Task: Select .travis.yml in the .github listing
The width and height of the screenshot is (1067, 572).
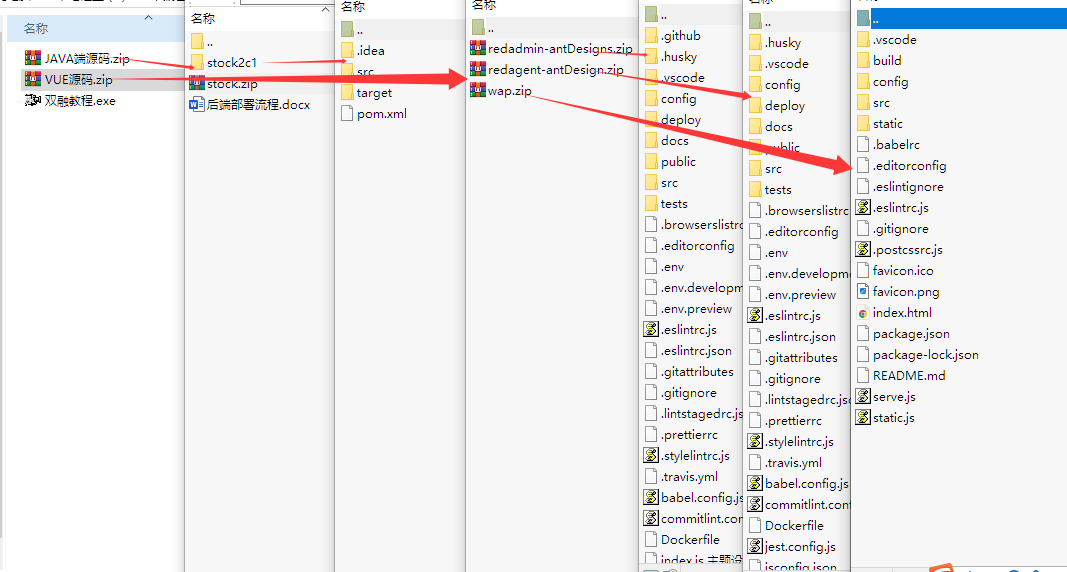Action: click(681, 476)
